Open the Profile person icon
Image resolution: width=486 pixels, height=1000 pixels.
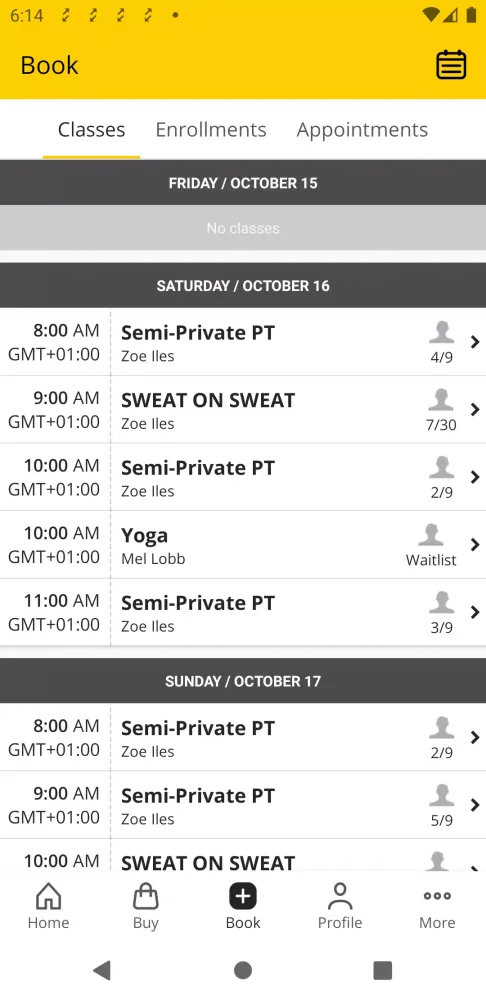click(340, 896)
